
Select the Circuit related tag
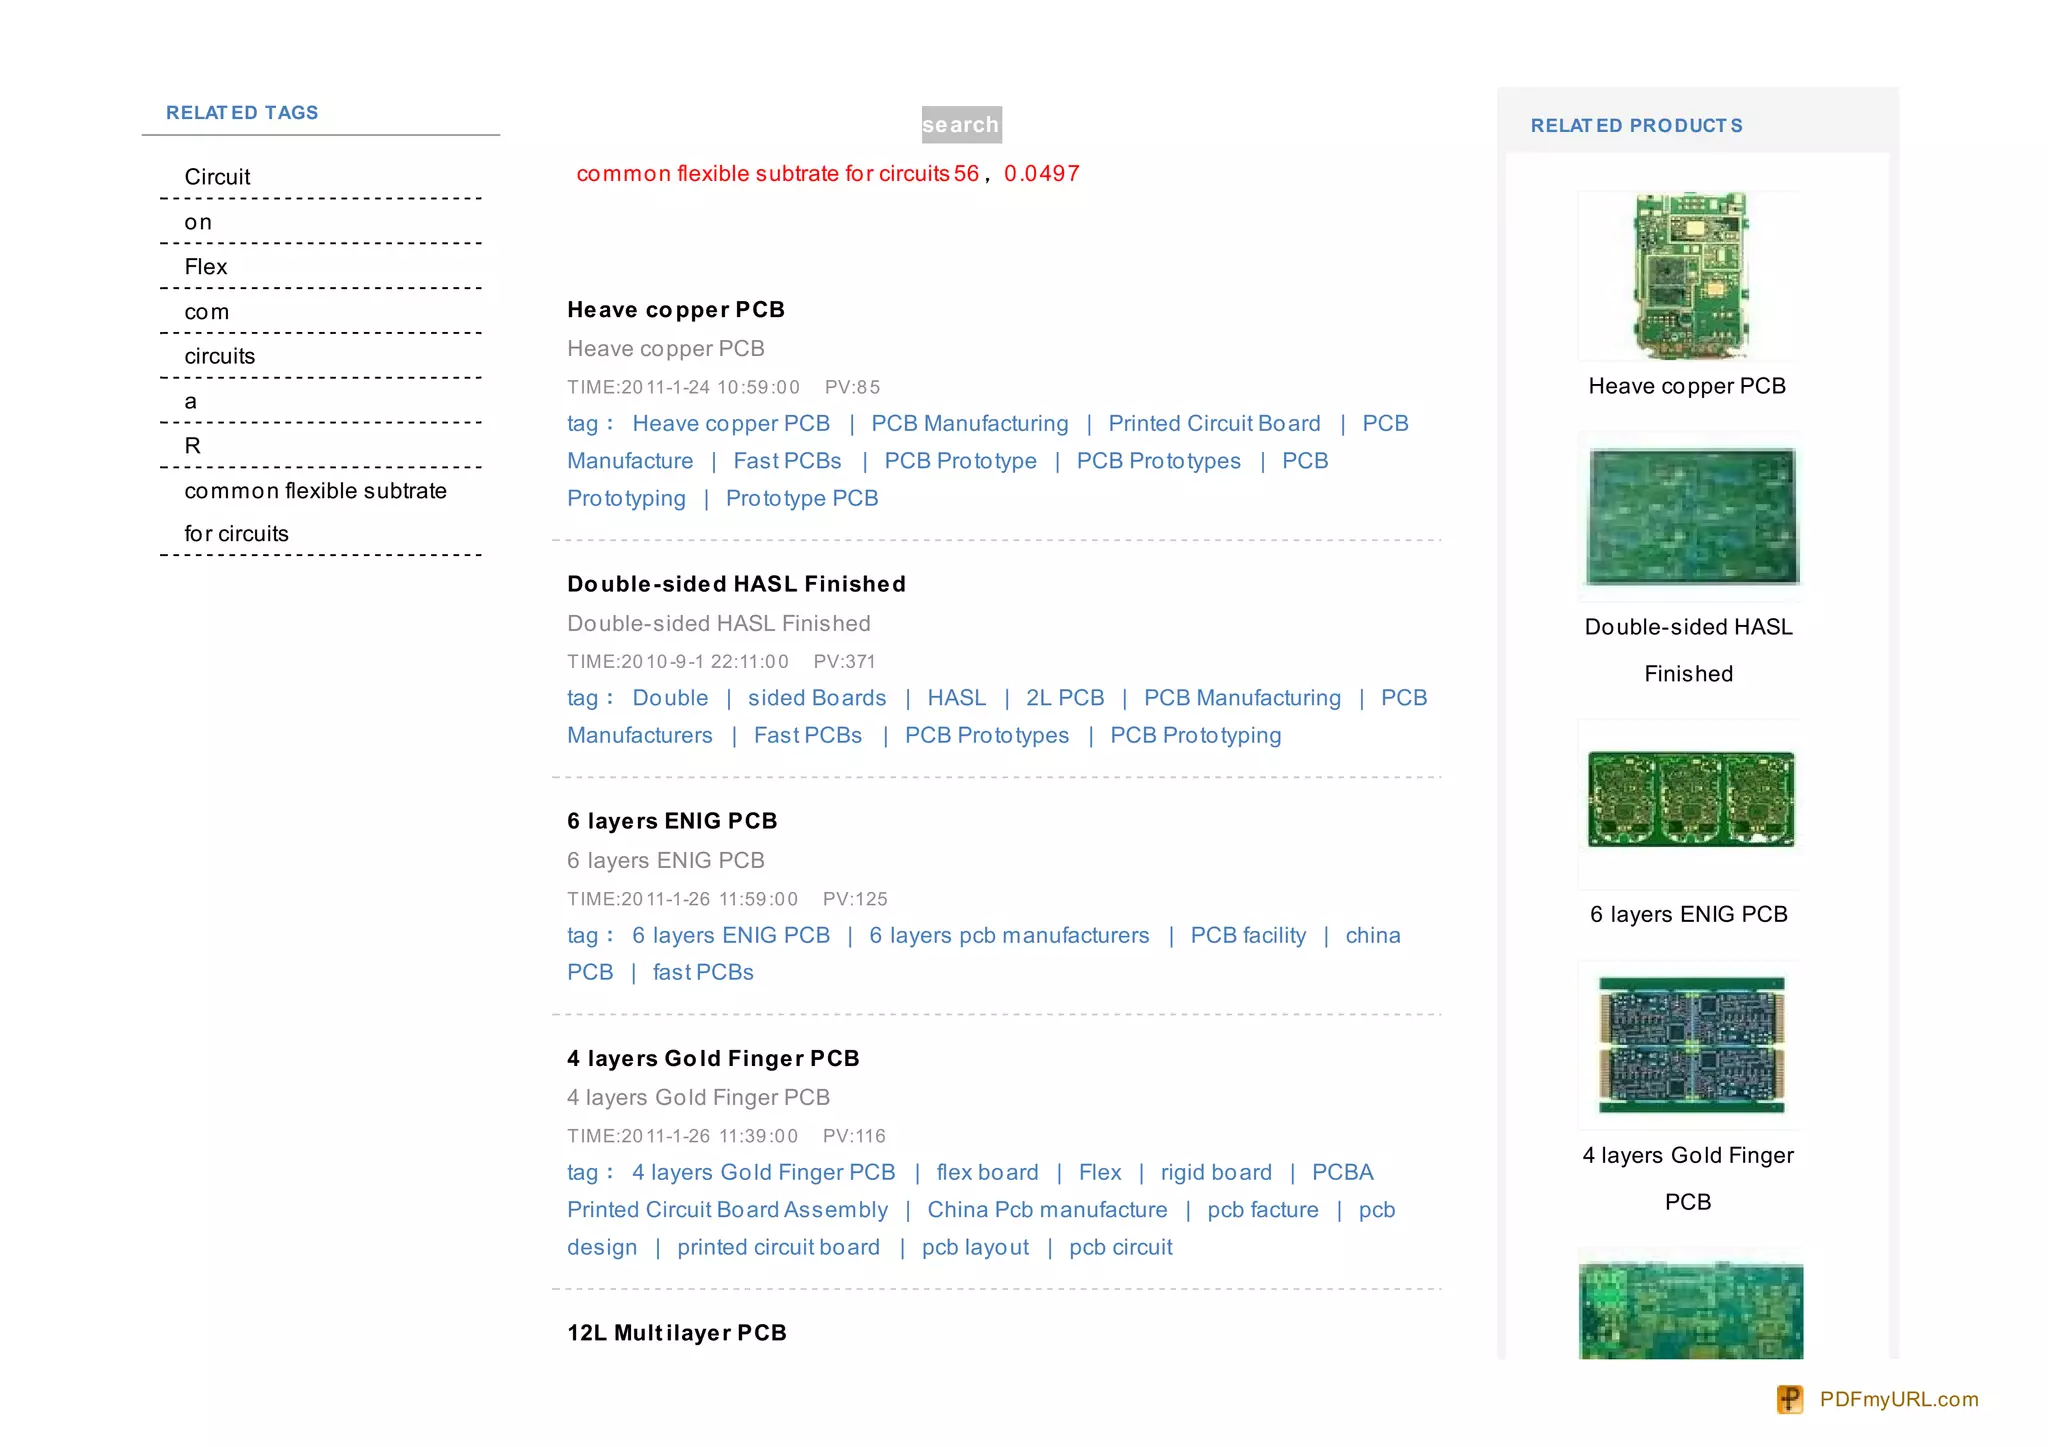(217, 177)
